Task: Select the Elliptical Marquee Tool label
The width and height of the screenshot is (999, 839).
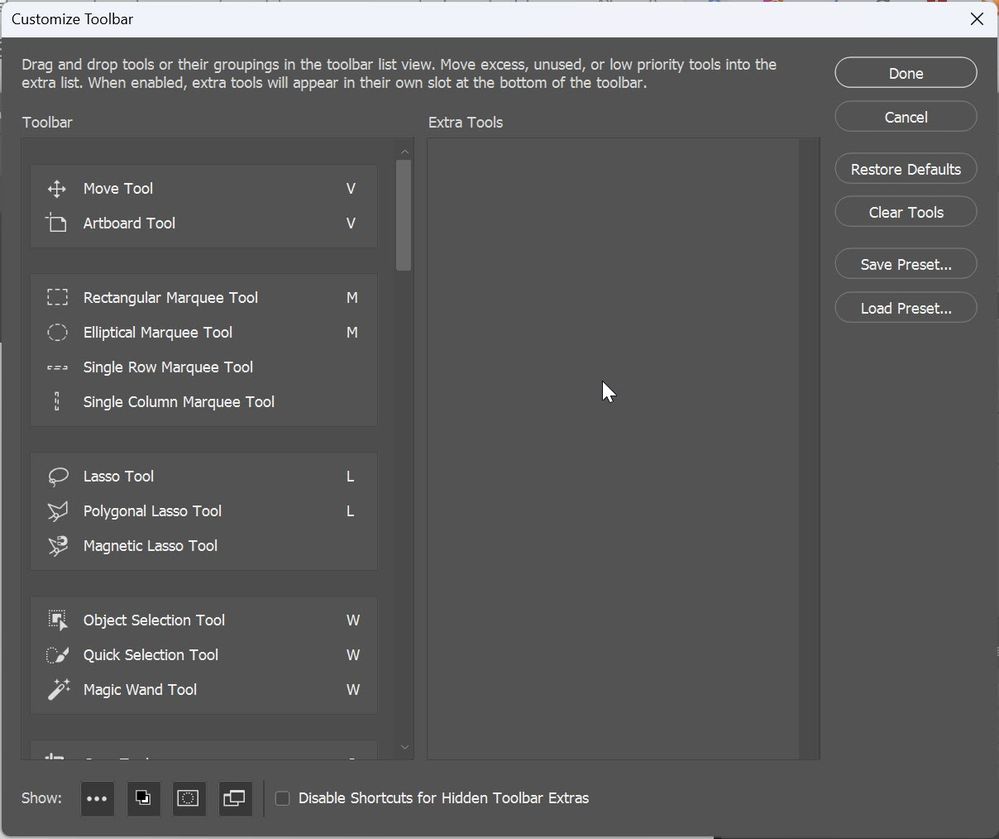Action: tap(158, 333)
